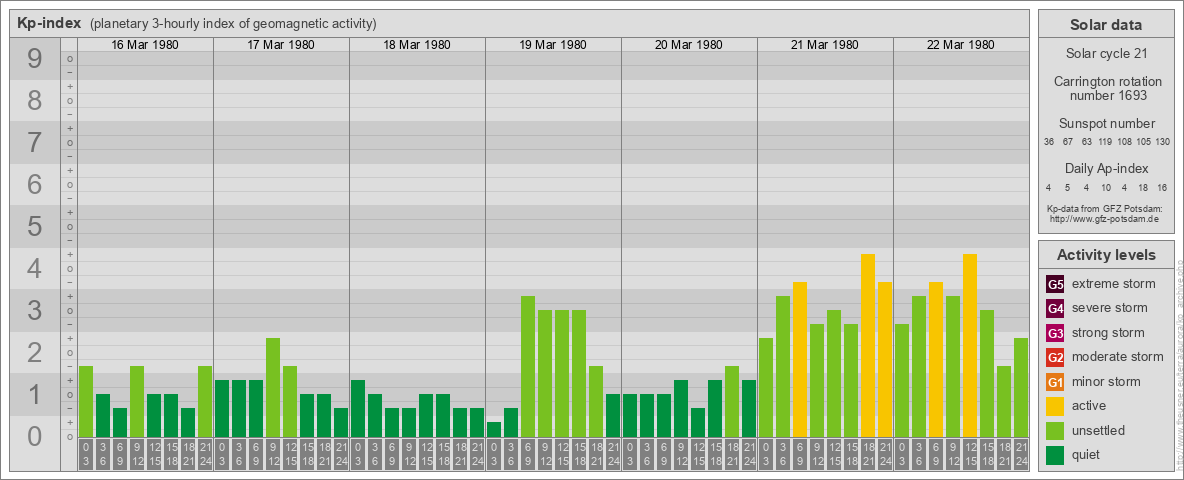Click the sunspot value 36

[1049, 142]
